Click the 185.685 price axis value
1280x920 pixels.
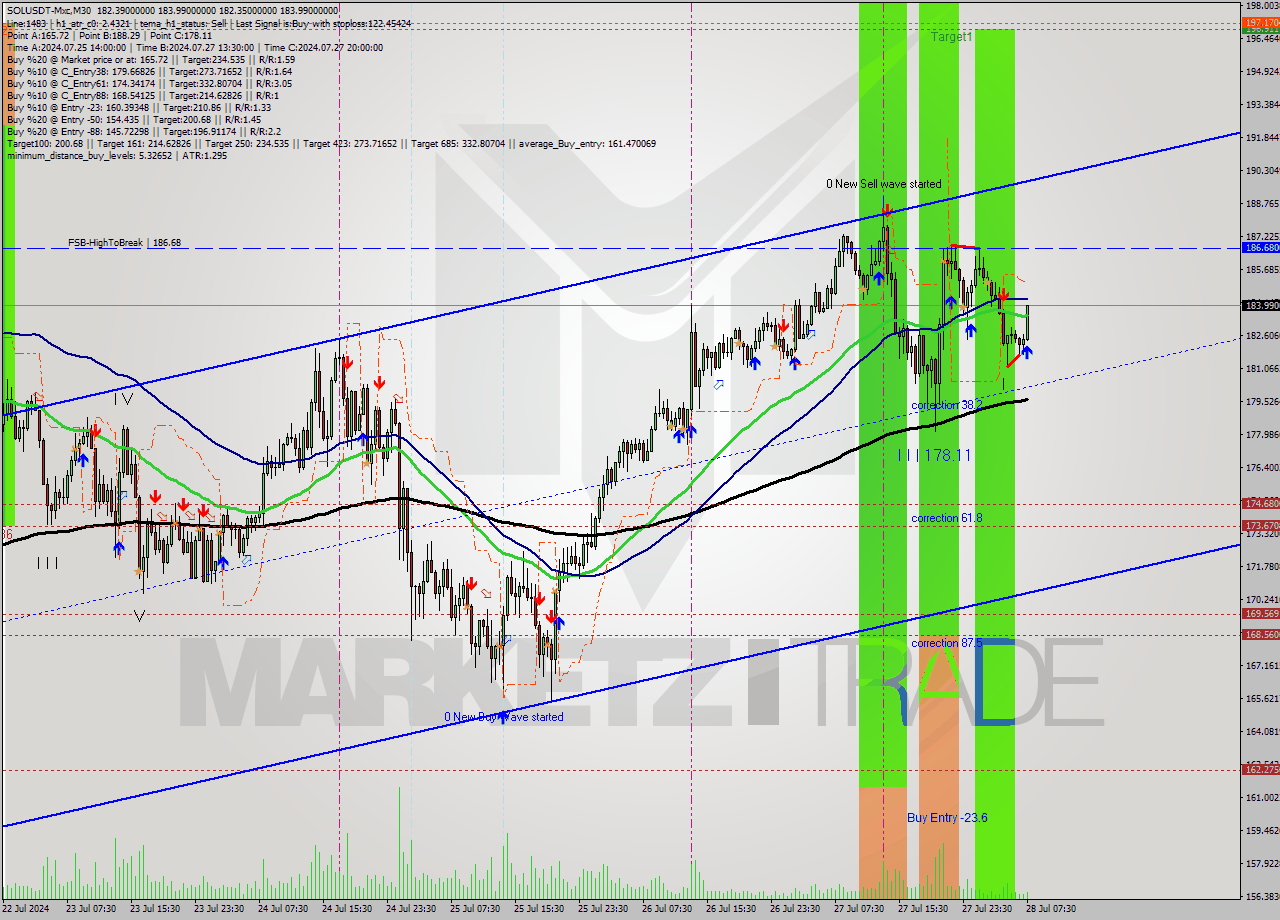(1261, 269)
